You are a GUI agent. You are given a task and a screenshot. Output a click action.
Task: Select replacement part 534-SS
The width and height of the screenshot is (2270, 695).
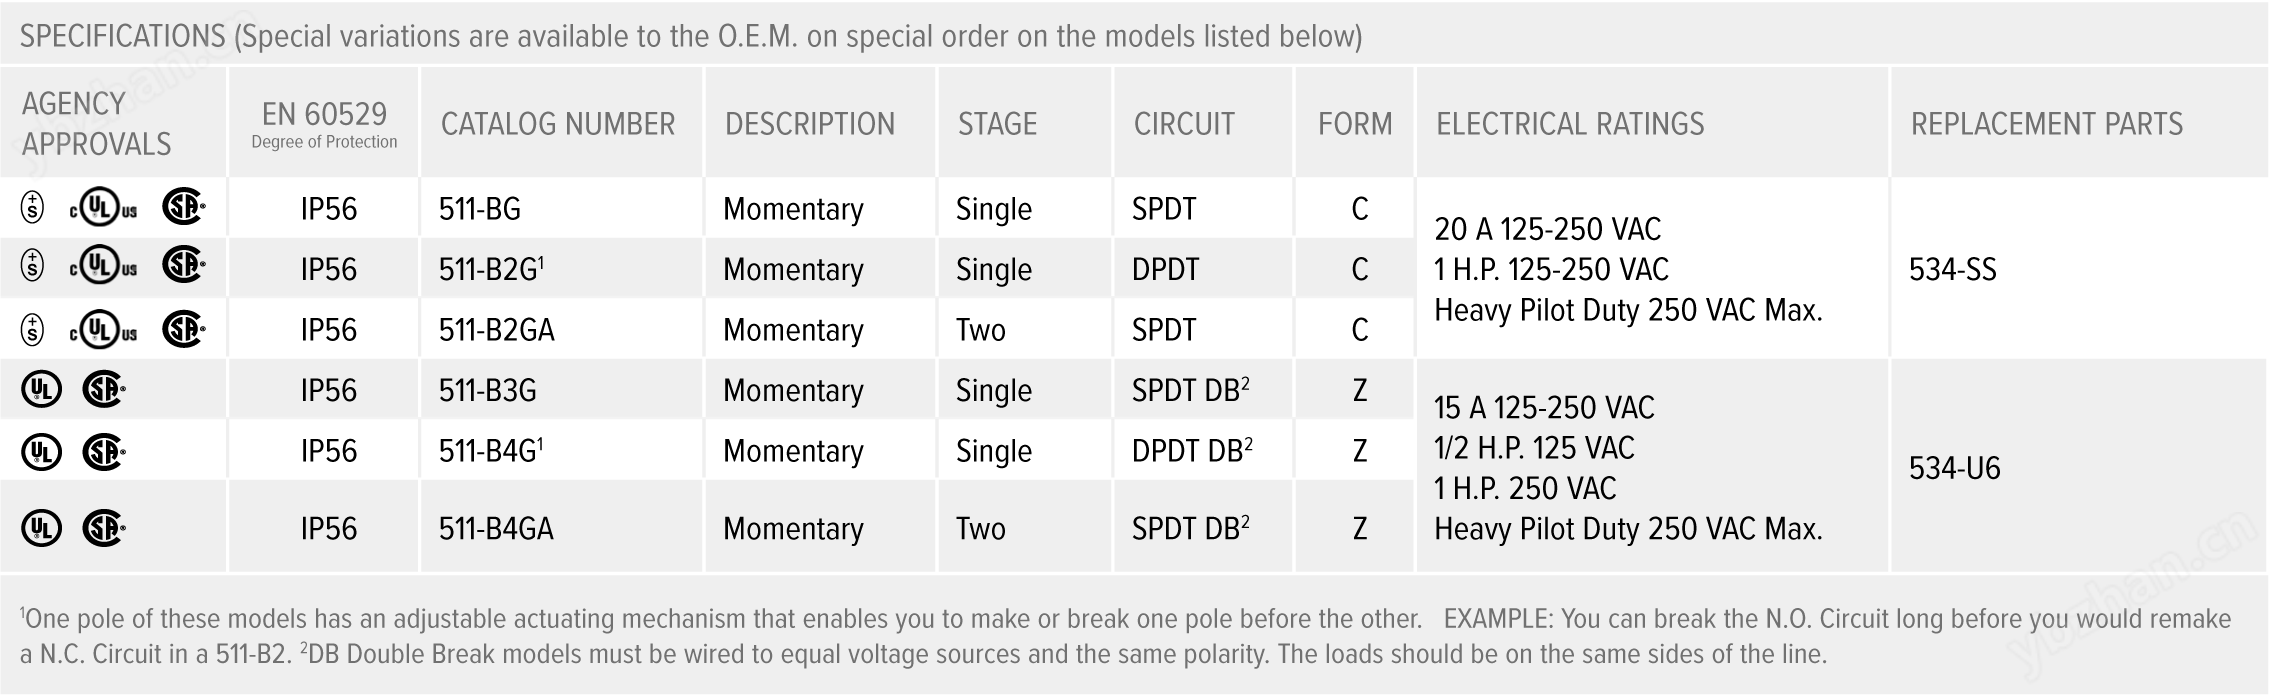pos(1952,270)
